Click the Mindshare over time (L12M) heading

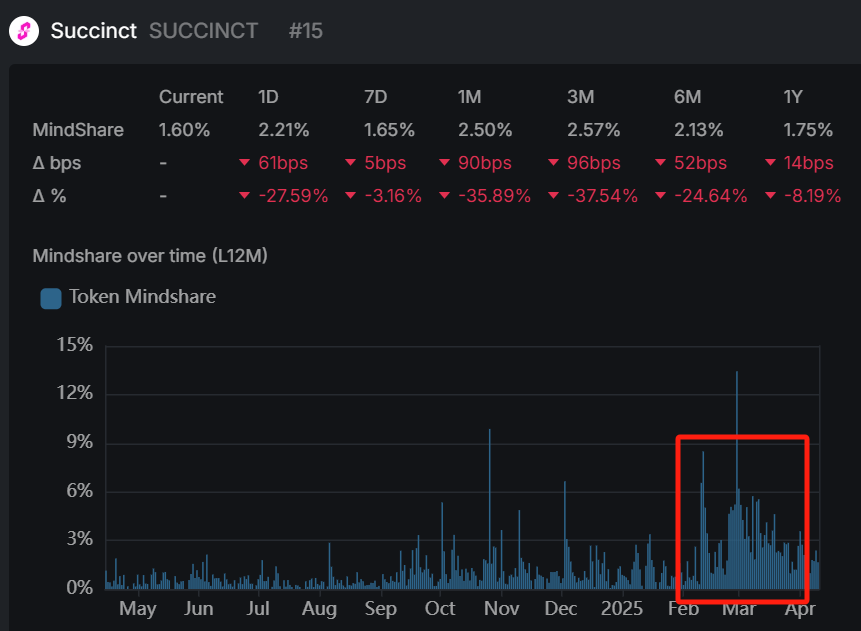[x=150, y=256]
